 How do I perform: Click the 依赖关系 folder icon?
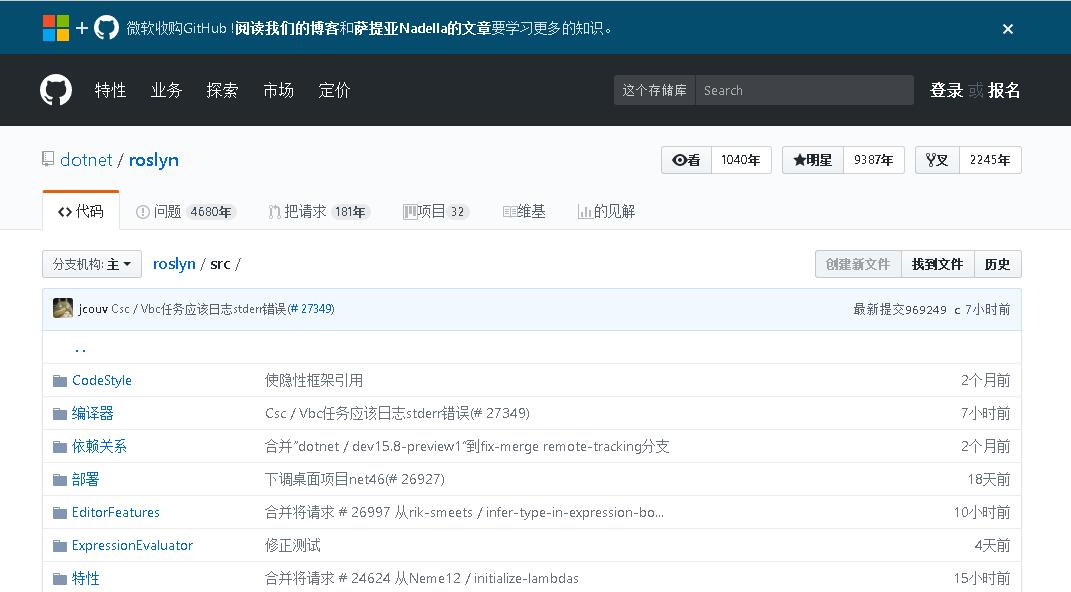60,447
